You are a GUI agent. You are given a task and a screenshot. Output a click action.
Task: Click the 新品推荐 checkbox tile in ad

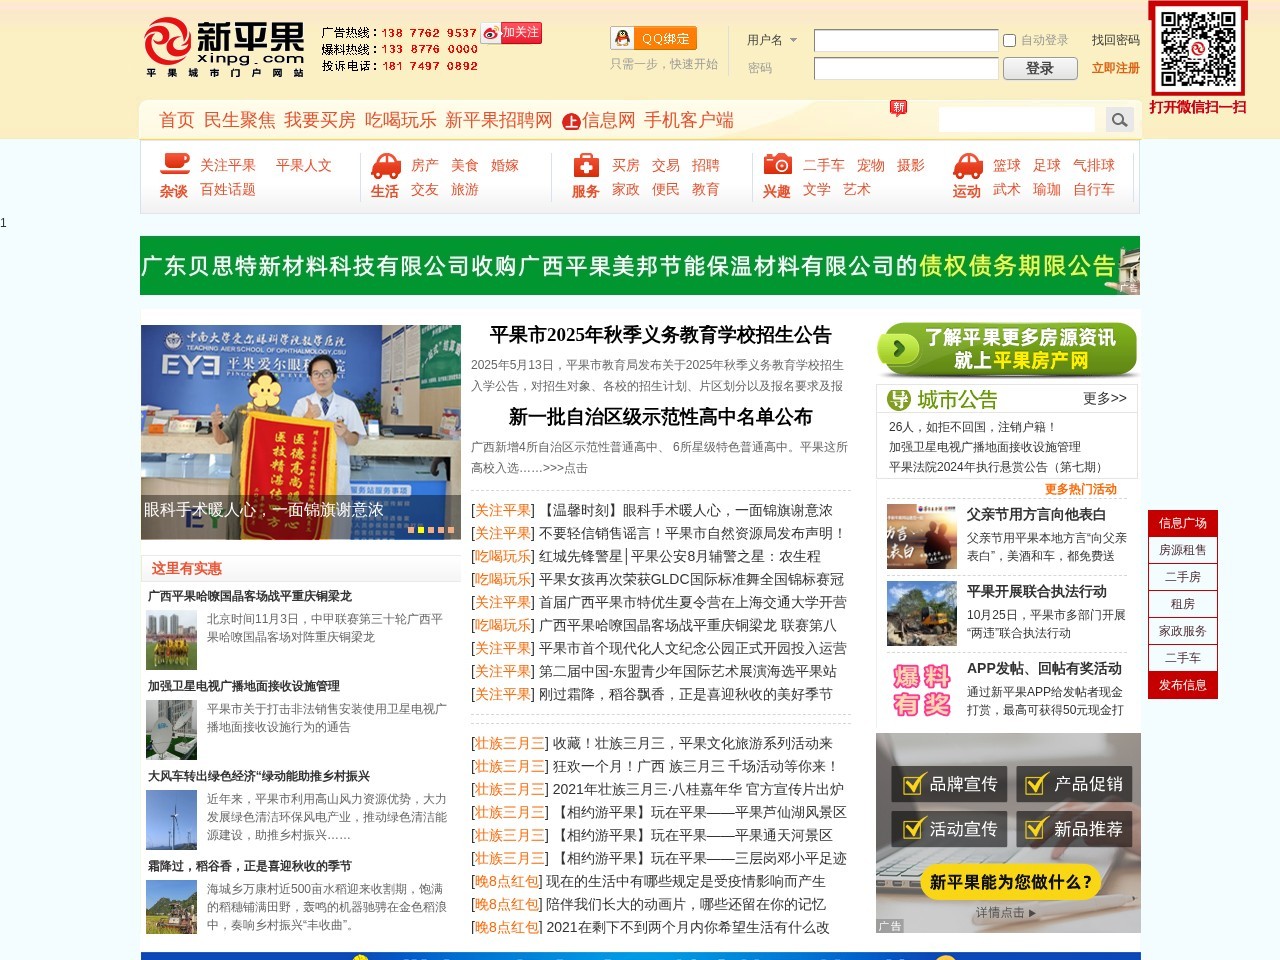pos(1074,829)
